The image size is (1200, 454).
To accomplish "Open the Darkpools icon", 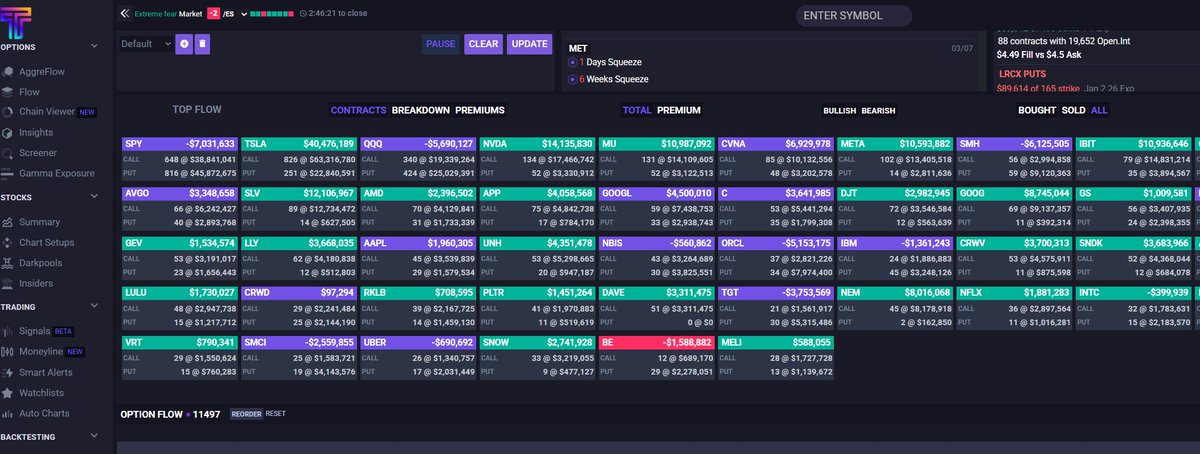I will pyautogui.click(x=9, y=263).
